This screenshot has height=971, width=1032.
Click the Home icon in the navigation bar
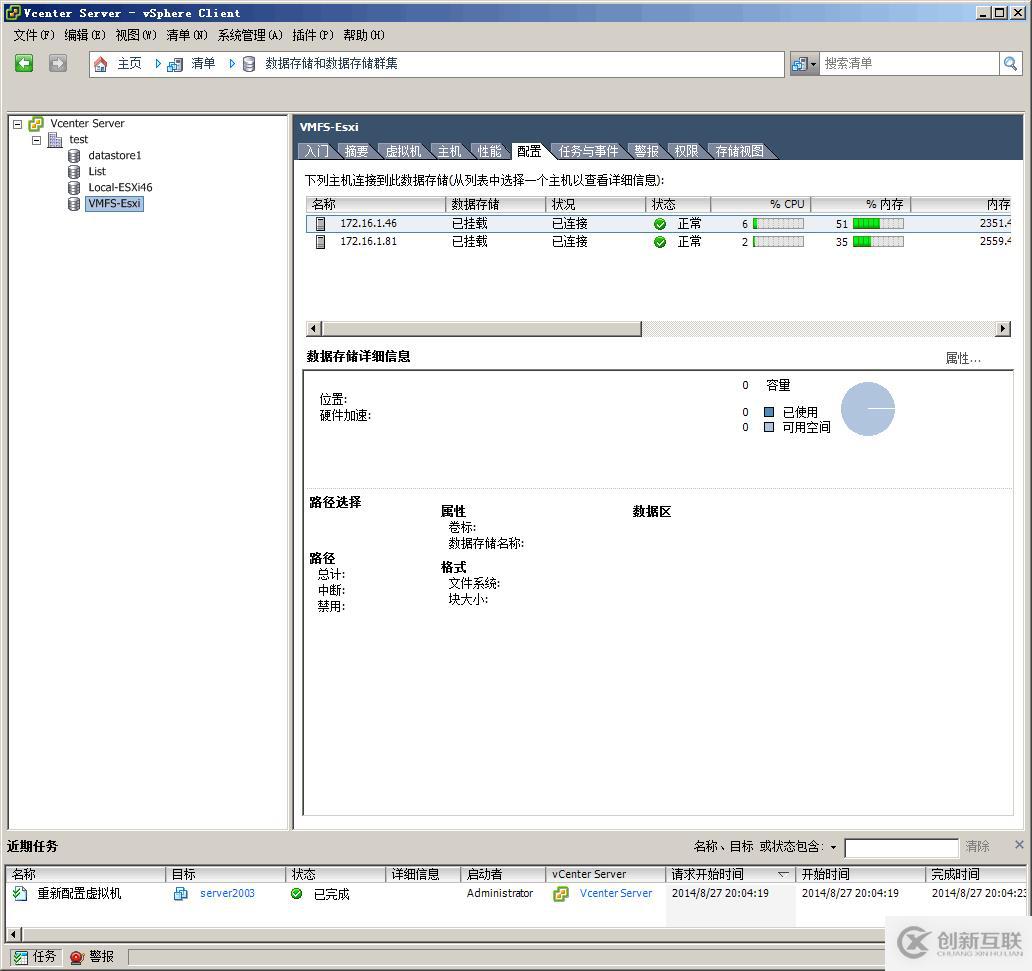(102, 63)
